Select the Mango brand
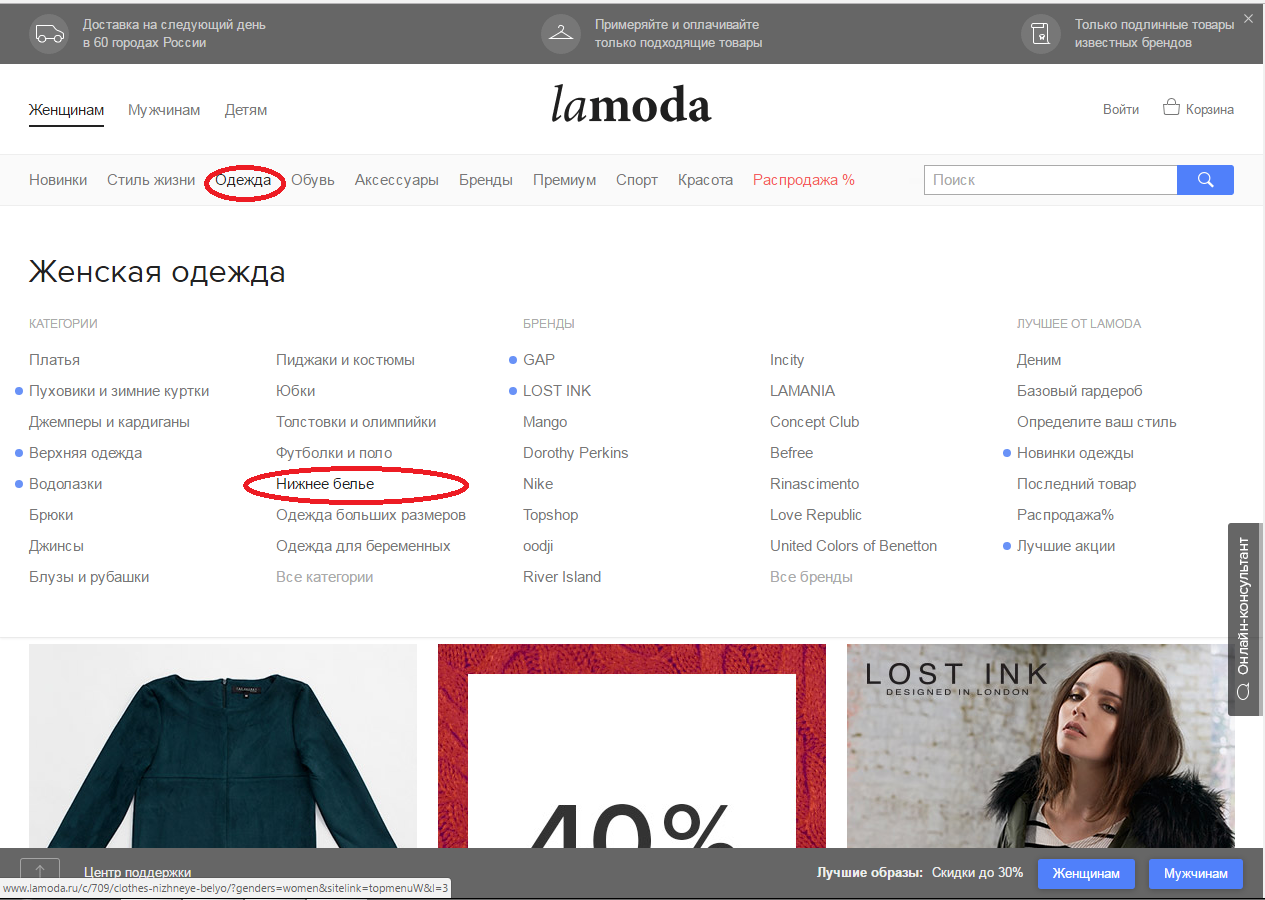Viewport: 1265px width, 900px height. 545,422
